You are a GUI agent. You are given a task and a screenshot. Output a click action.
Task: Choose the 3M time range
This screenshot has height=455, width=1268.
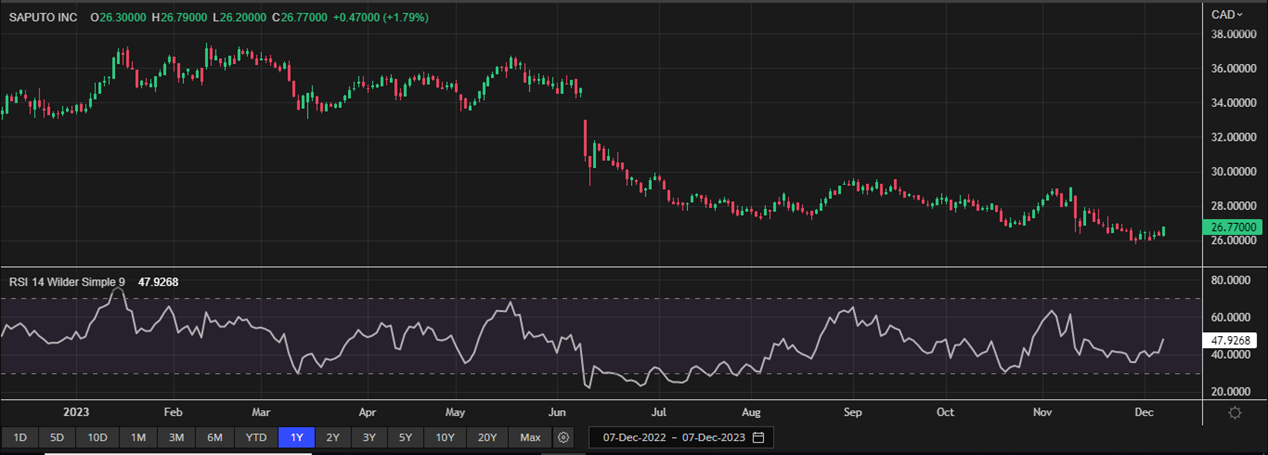[175, 437]
